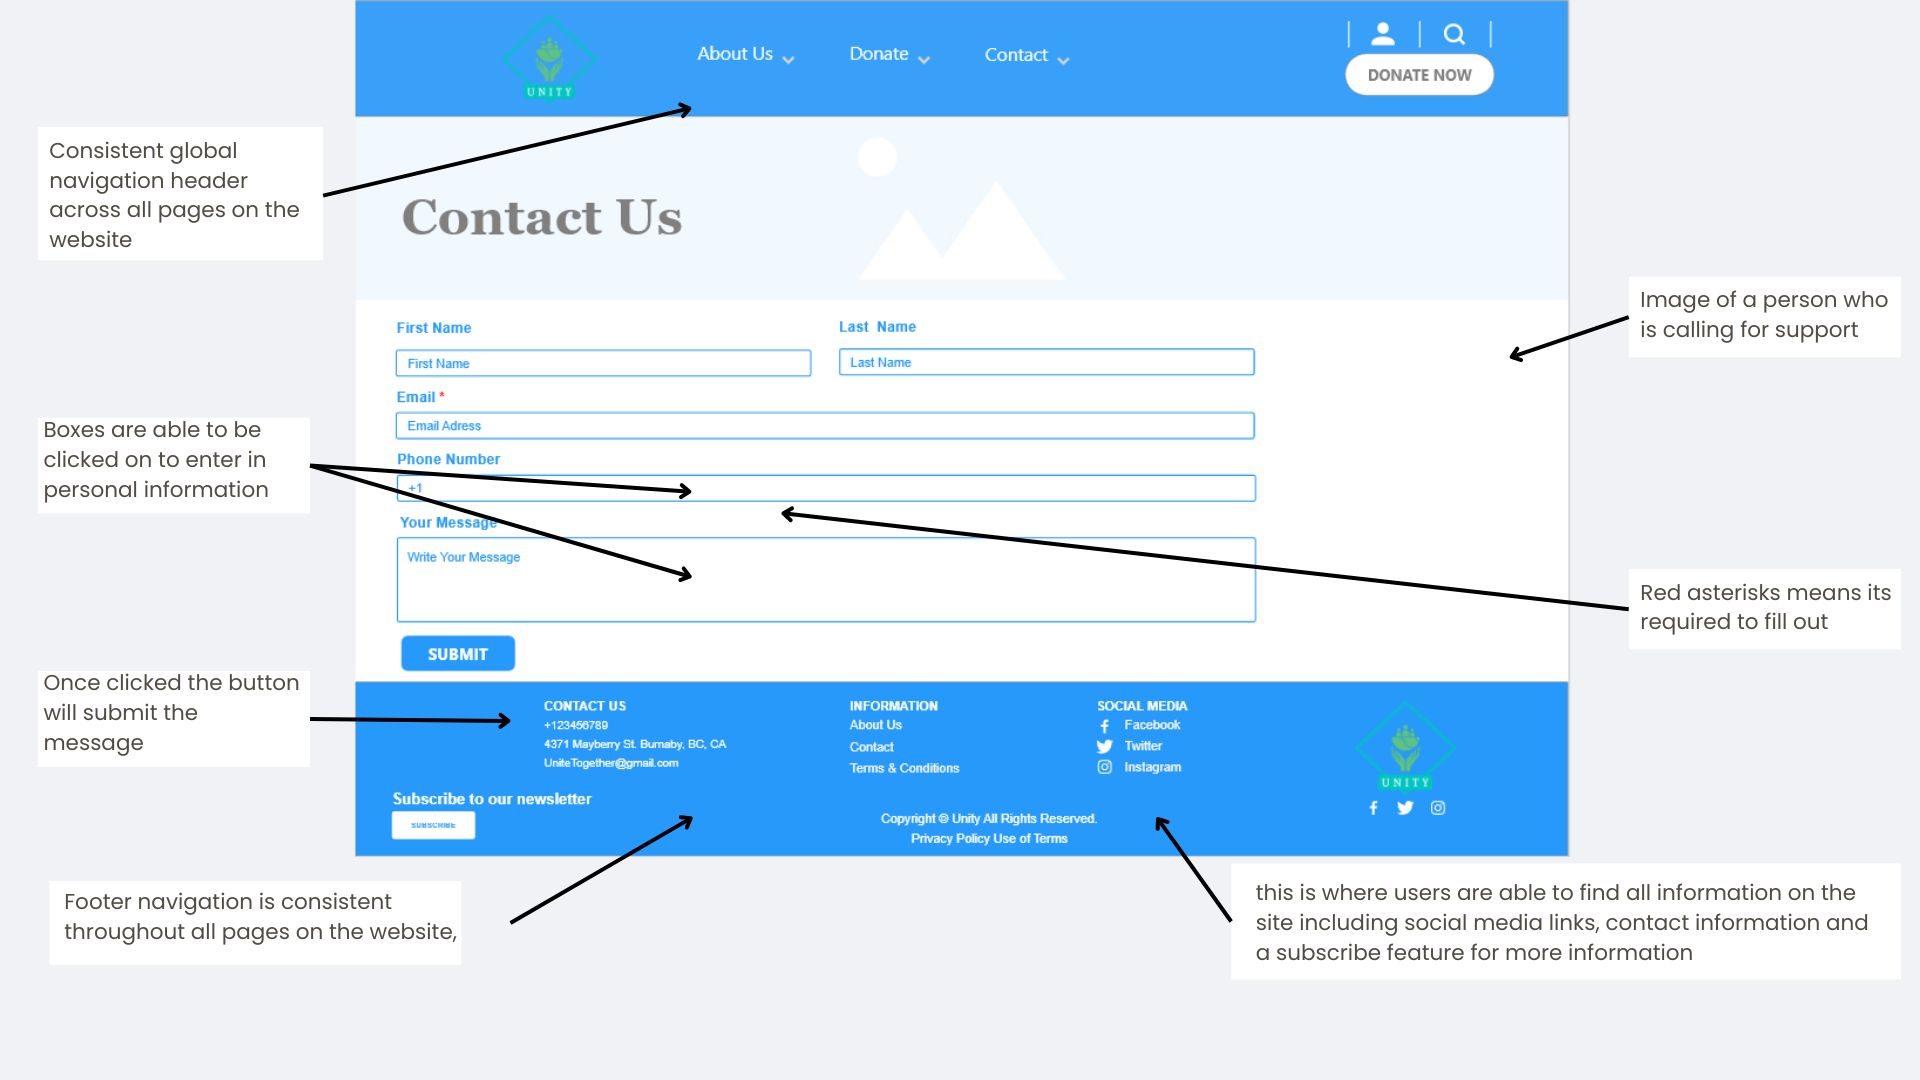Open About Us in footer navigation
This screenshot has width=1920, height=1080.
click(x=874, y=725)
